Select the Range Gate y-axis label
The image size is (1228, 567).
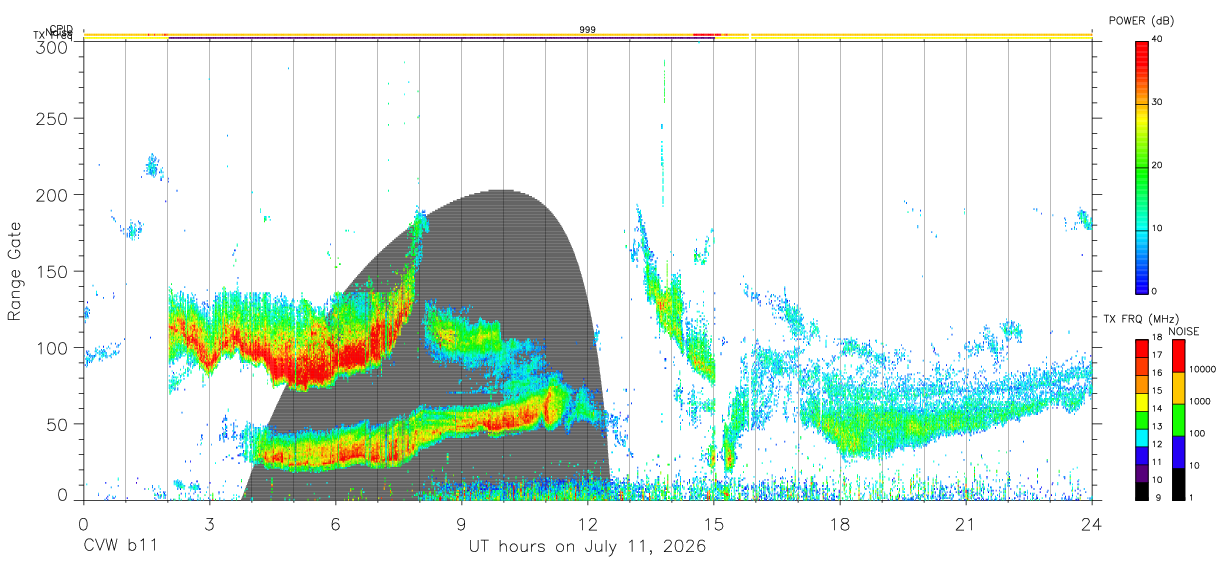click(15, 272)
